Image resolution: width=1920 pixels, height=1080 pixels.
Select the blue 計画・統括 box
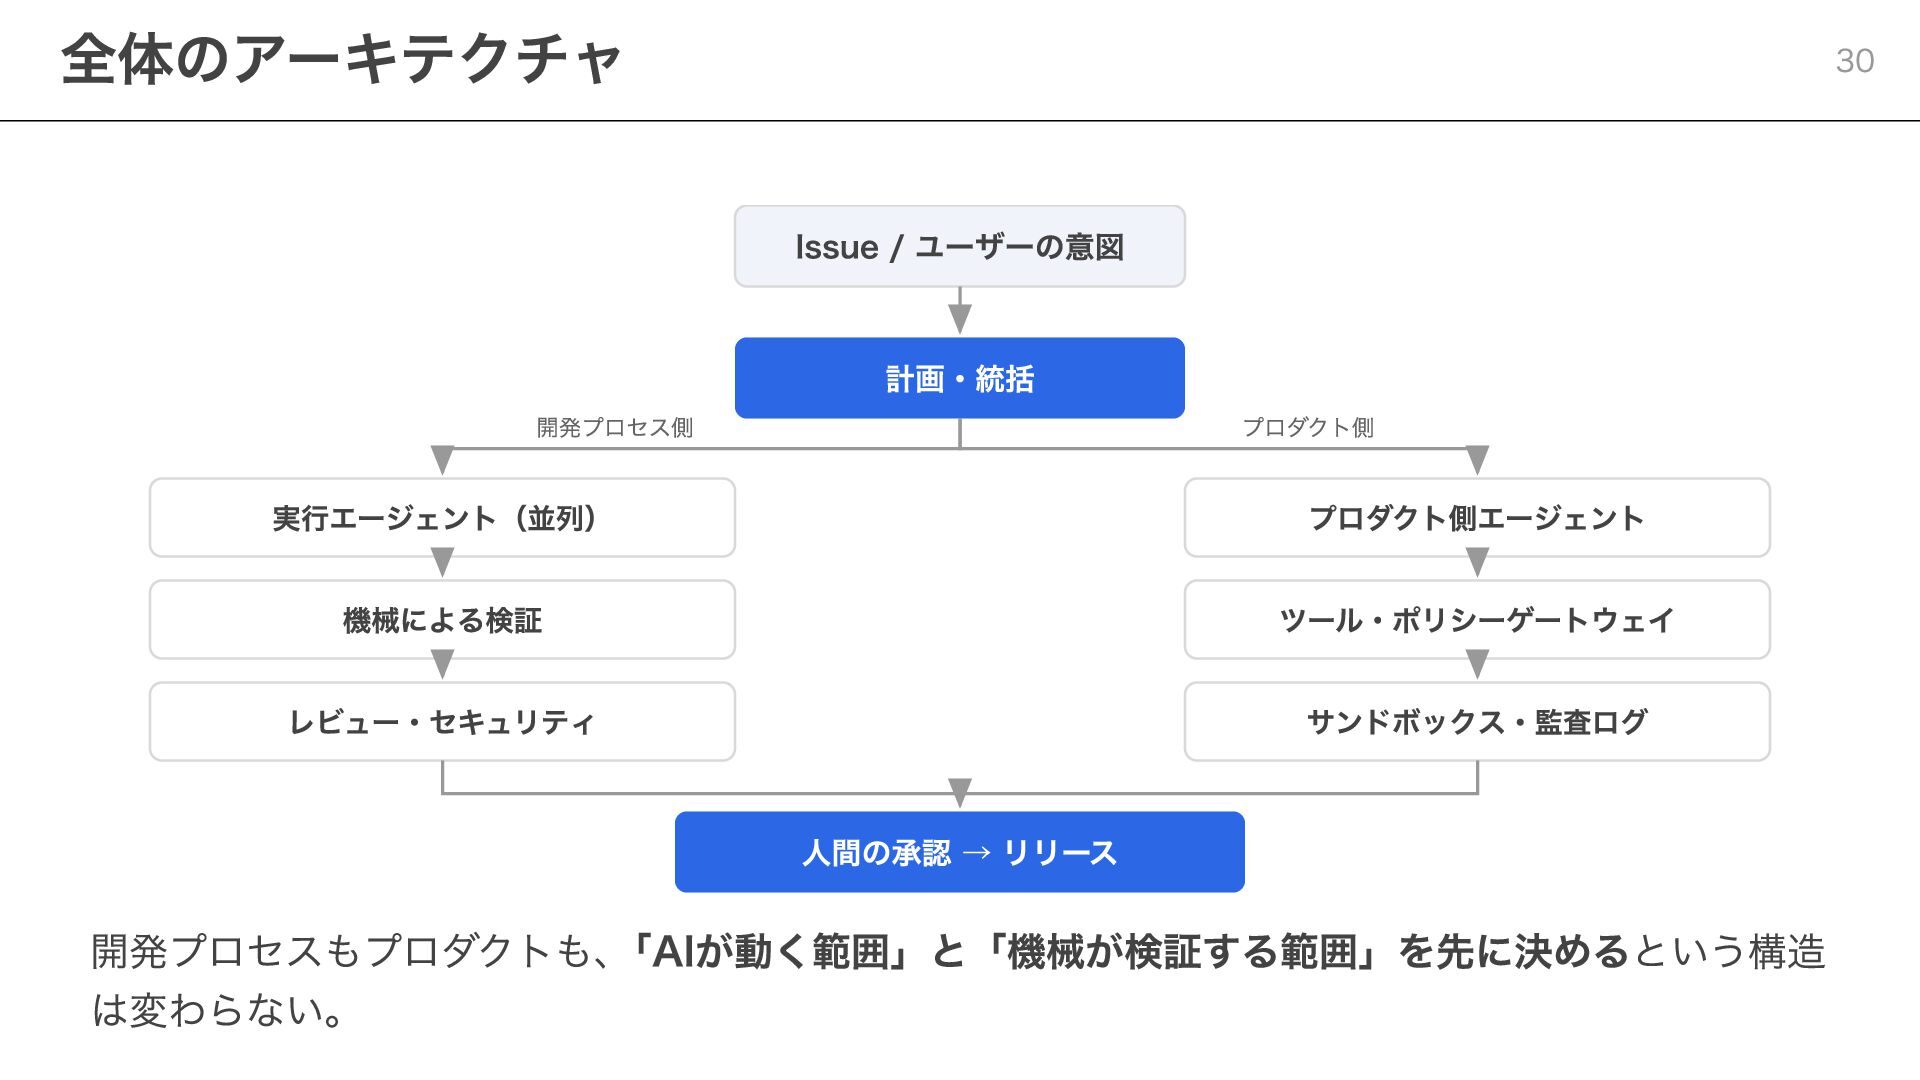click(x=960, y=378)
